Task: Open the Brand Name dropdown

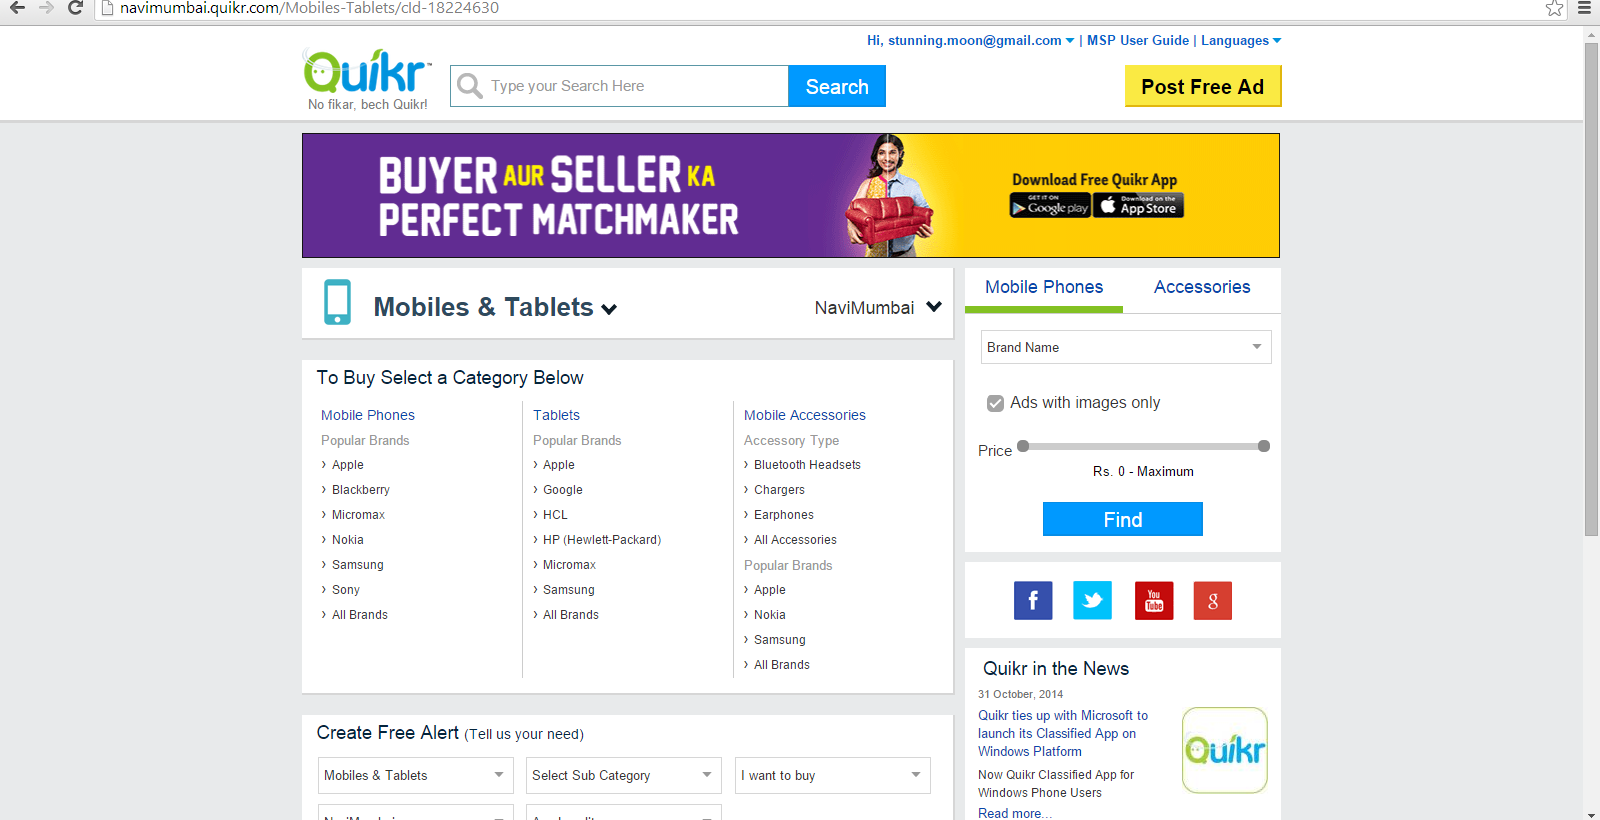Action: click(1126, 347)
